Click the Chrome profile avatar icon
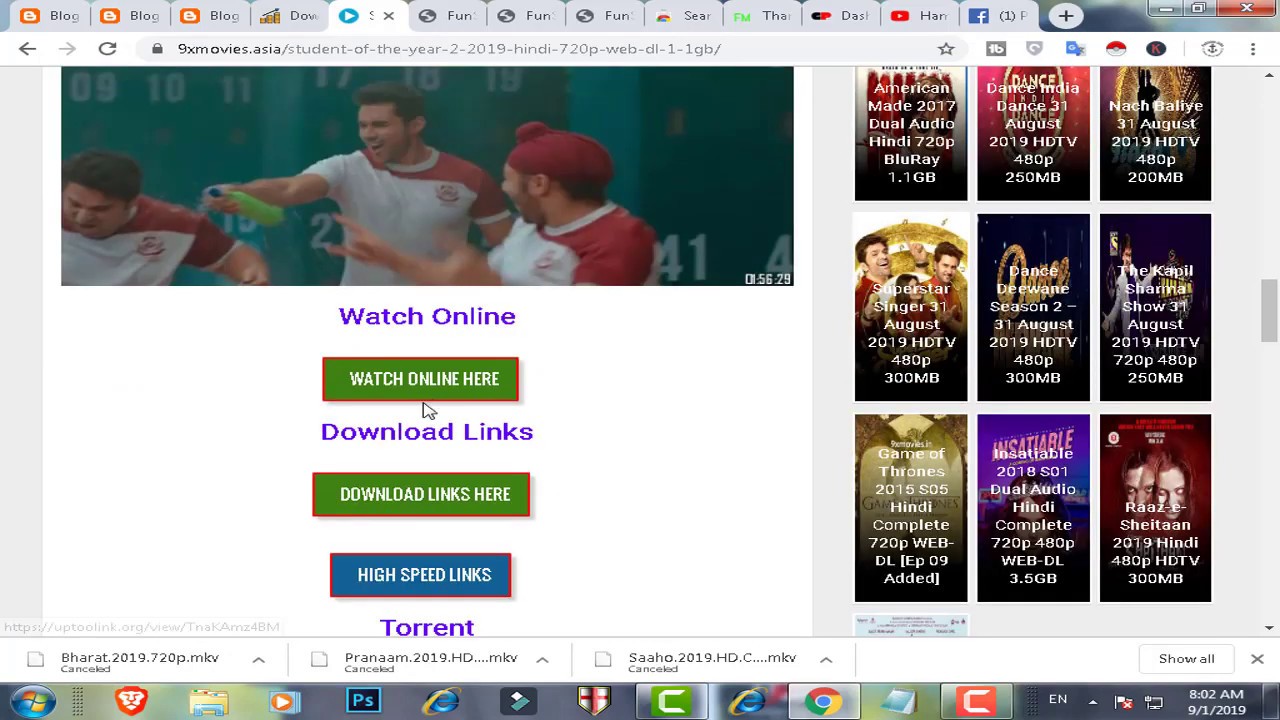This screenshot has width=1280, height=720. pos(1212,48)
